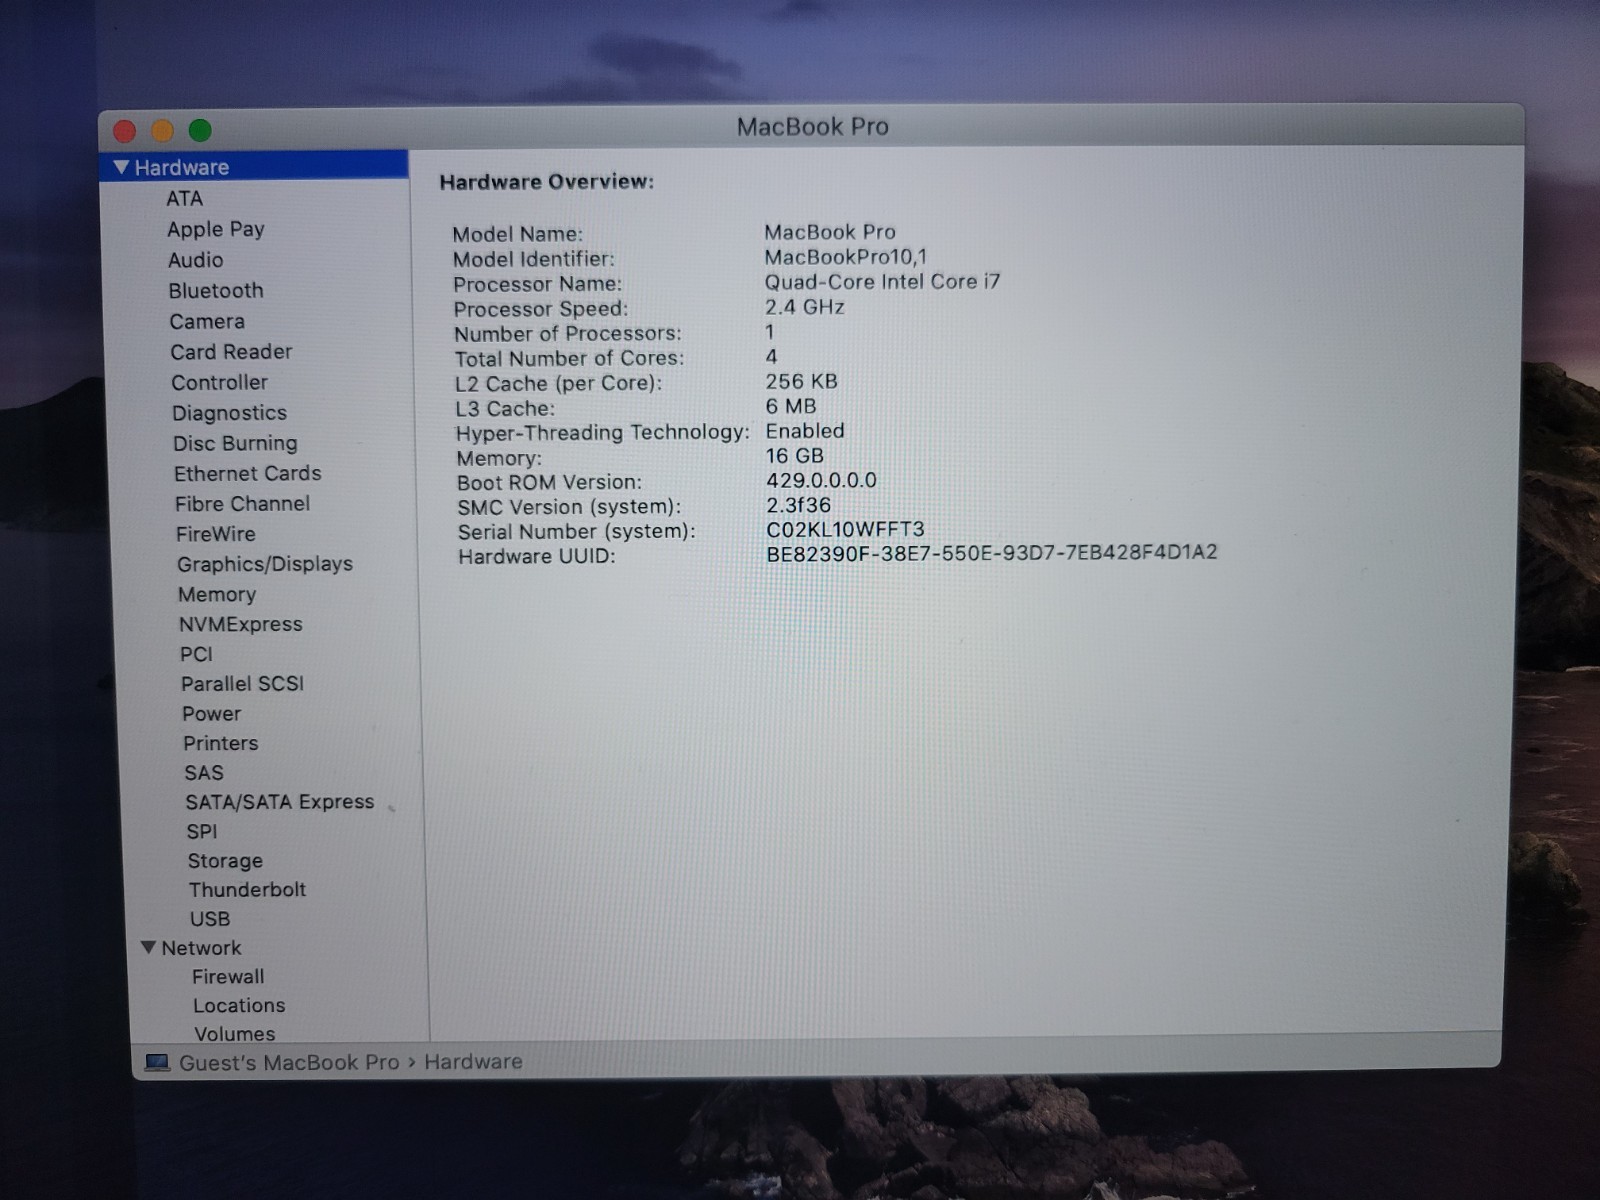Select Printers in the sidebar
Viewport: 1600px width, 1200px height.
221,743
